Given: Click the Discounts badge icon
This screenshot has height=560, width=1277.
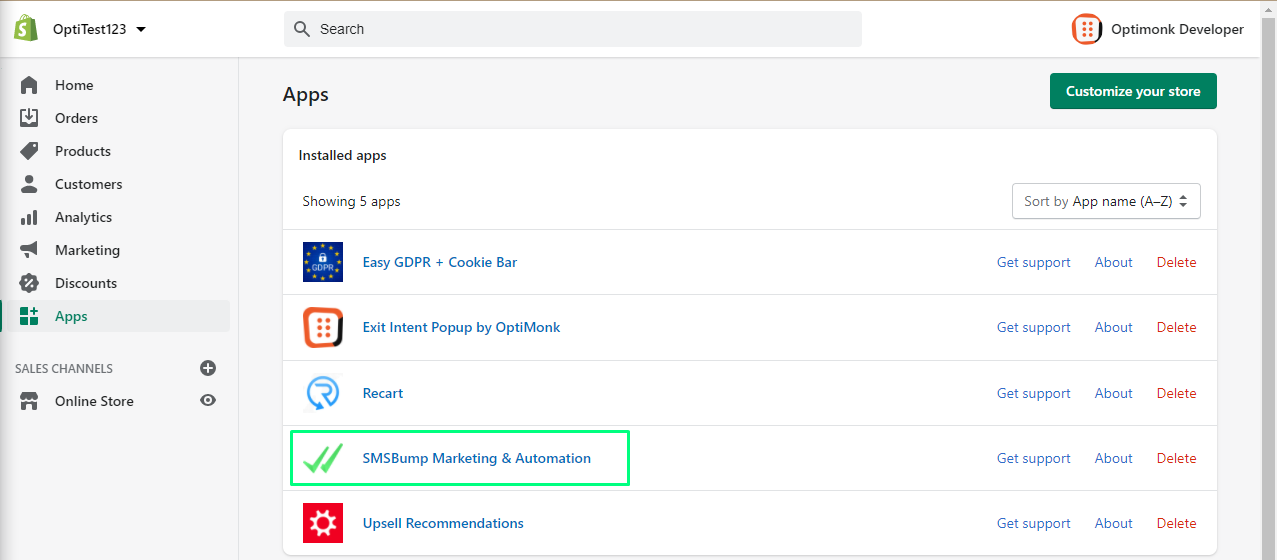Looking at the screenshot, I should [29, 283].
